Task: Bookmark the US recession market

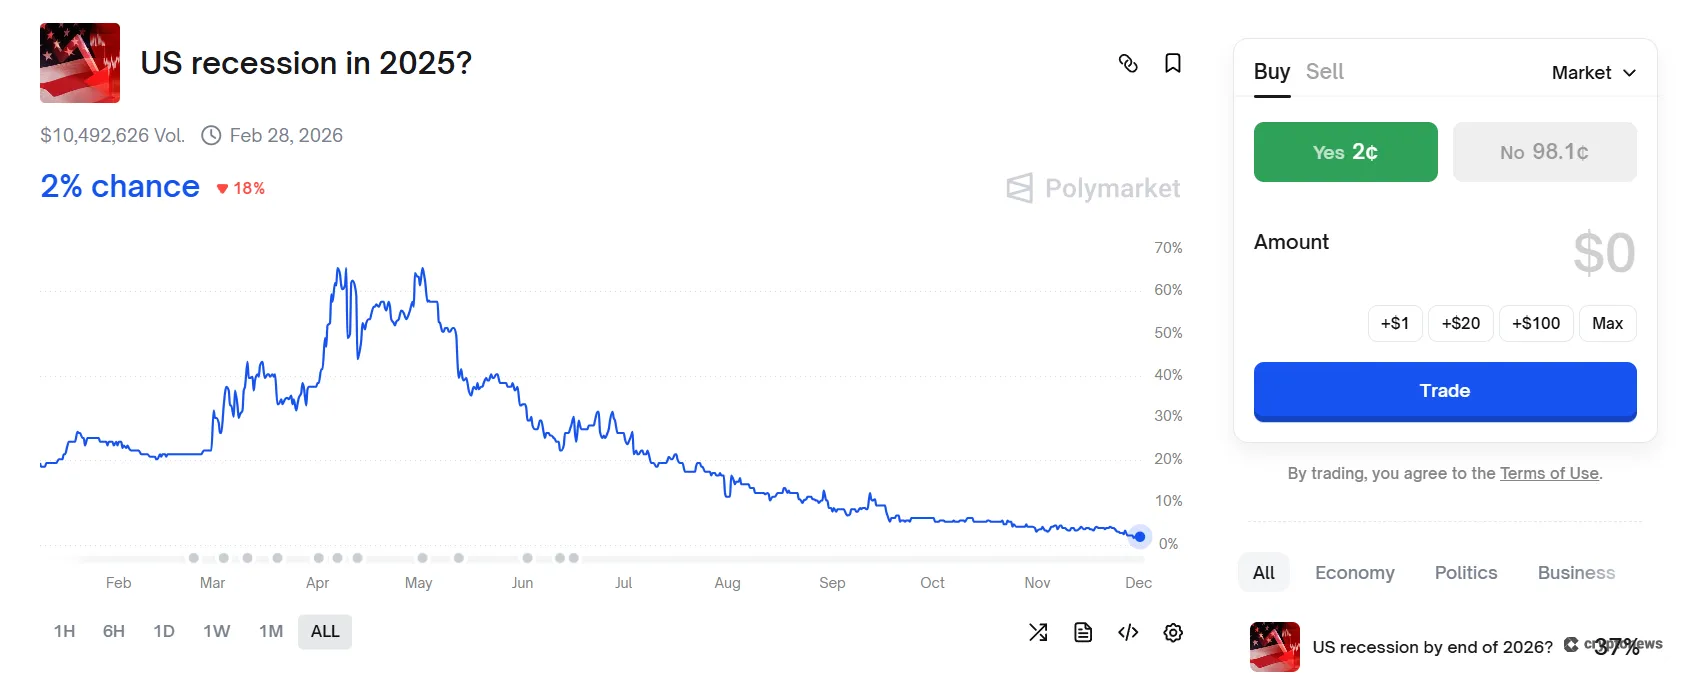Action: tap(1173, 64)
